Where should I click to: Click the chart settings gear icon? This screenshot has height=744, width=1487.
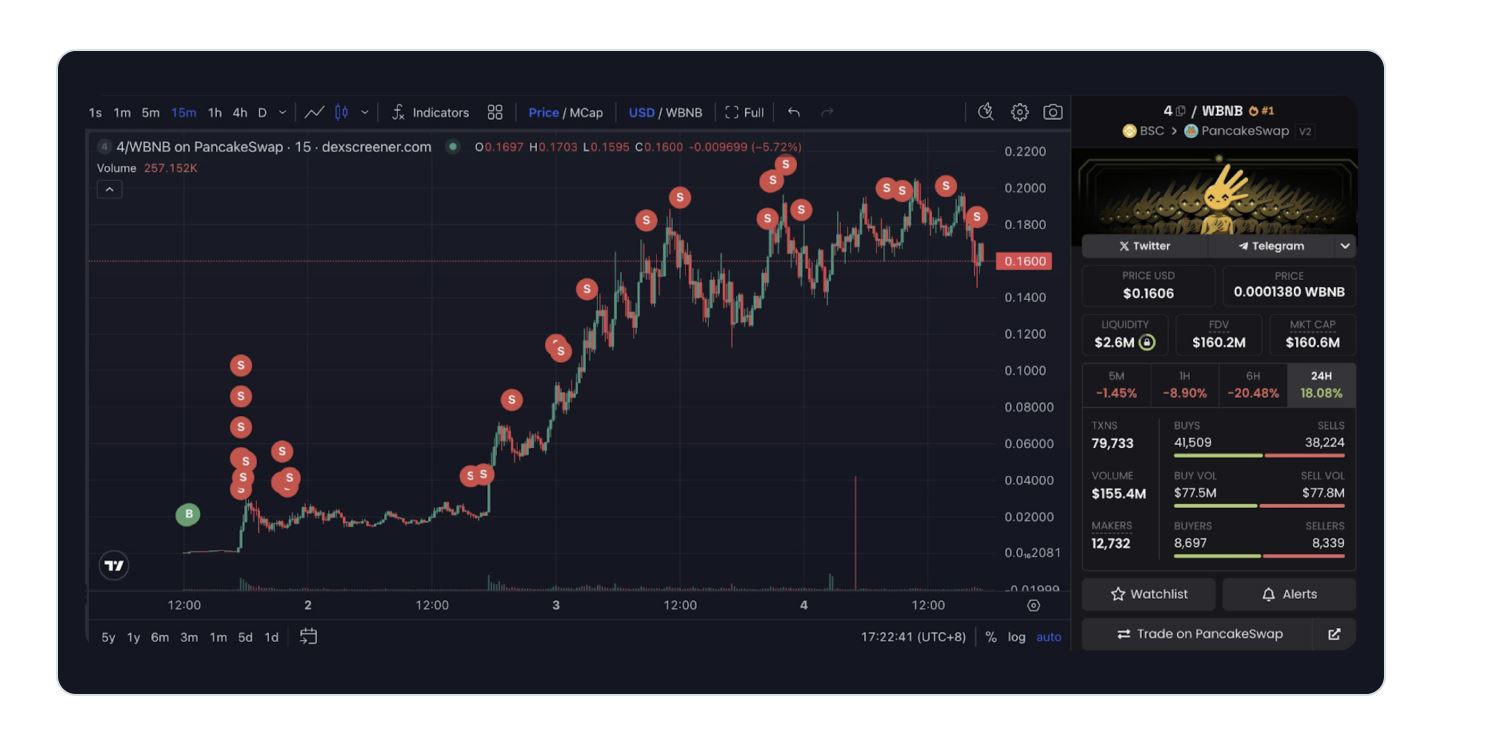click(x=1019, y=112)
